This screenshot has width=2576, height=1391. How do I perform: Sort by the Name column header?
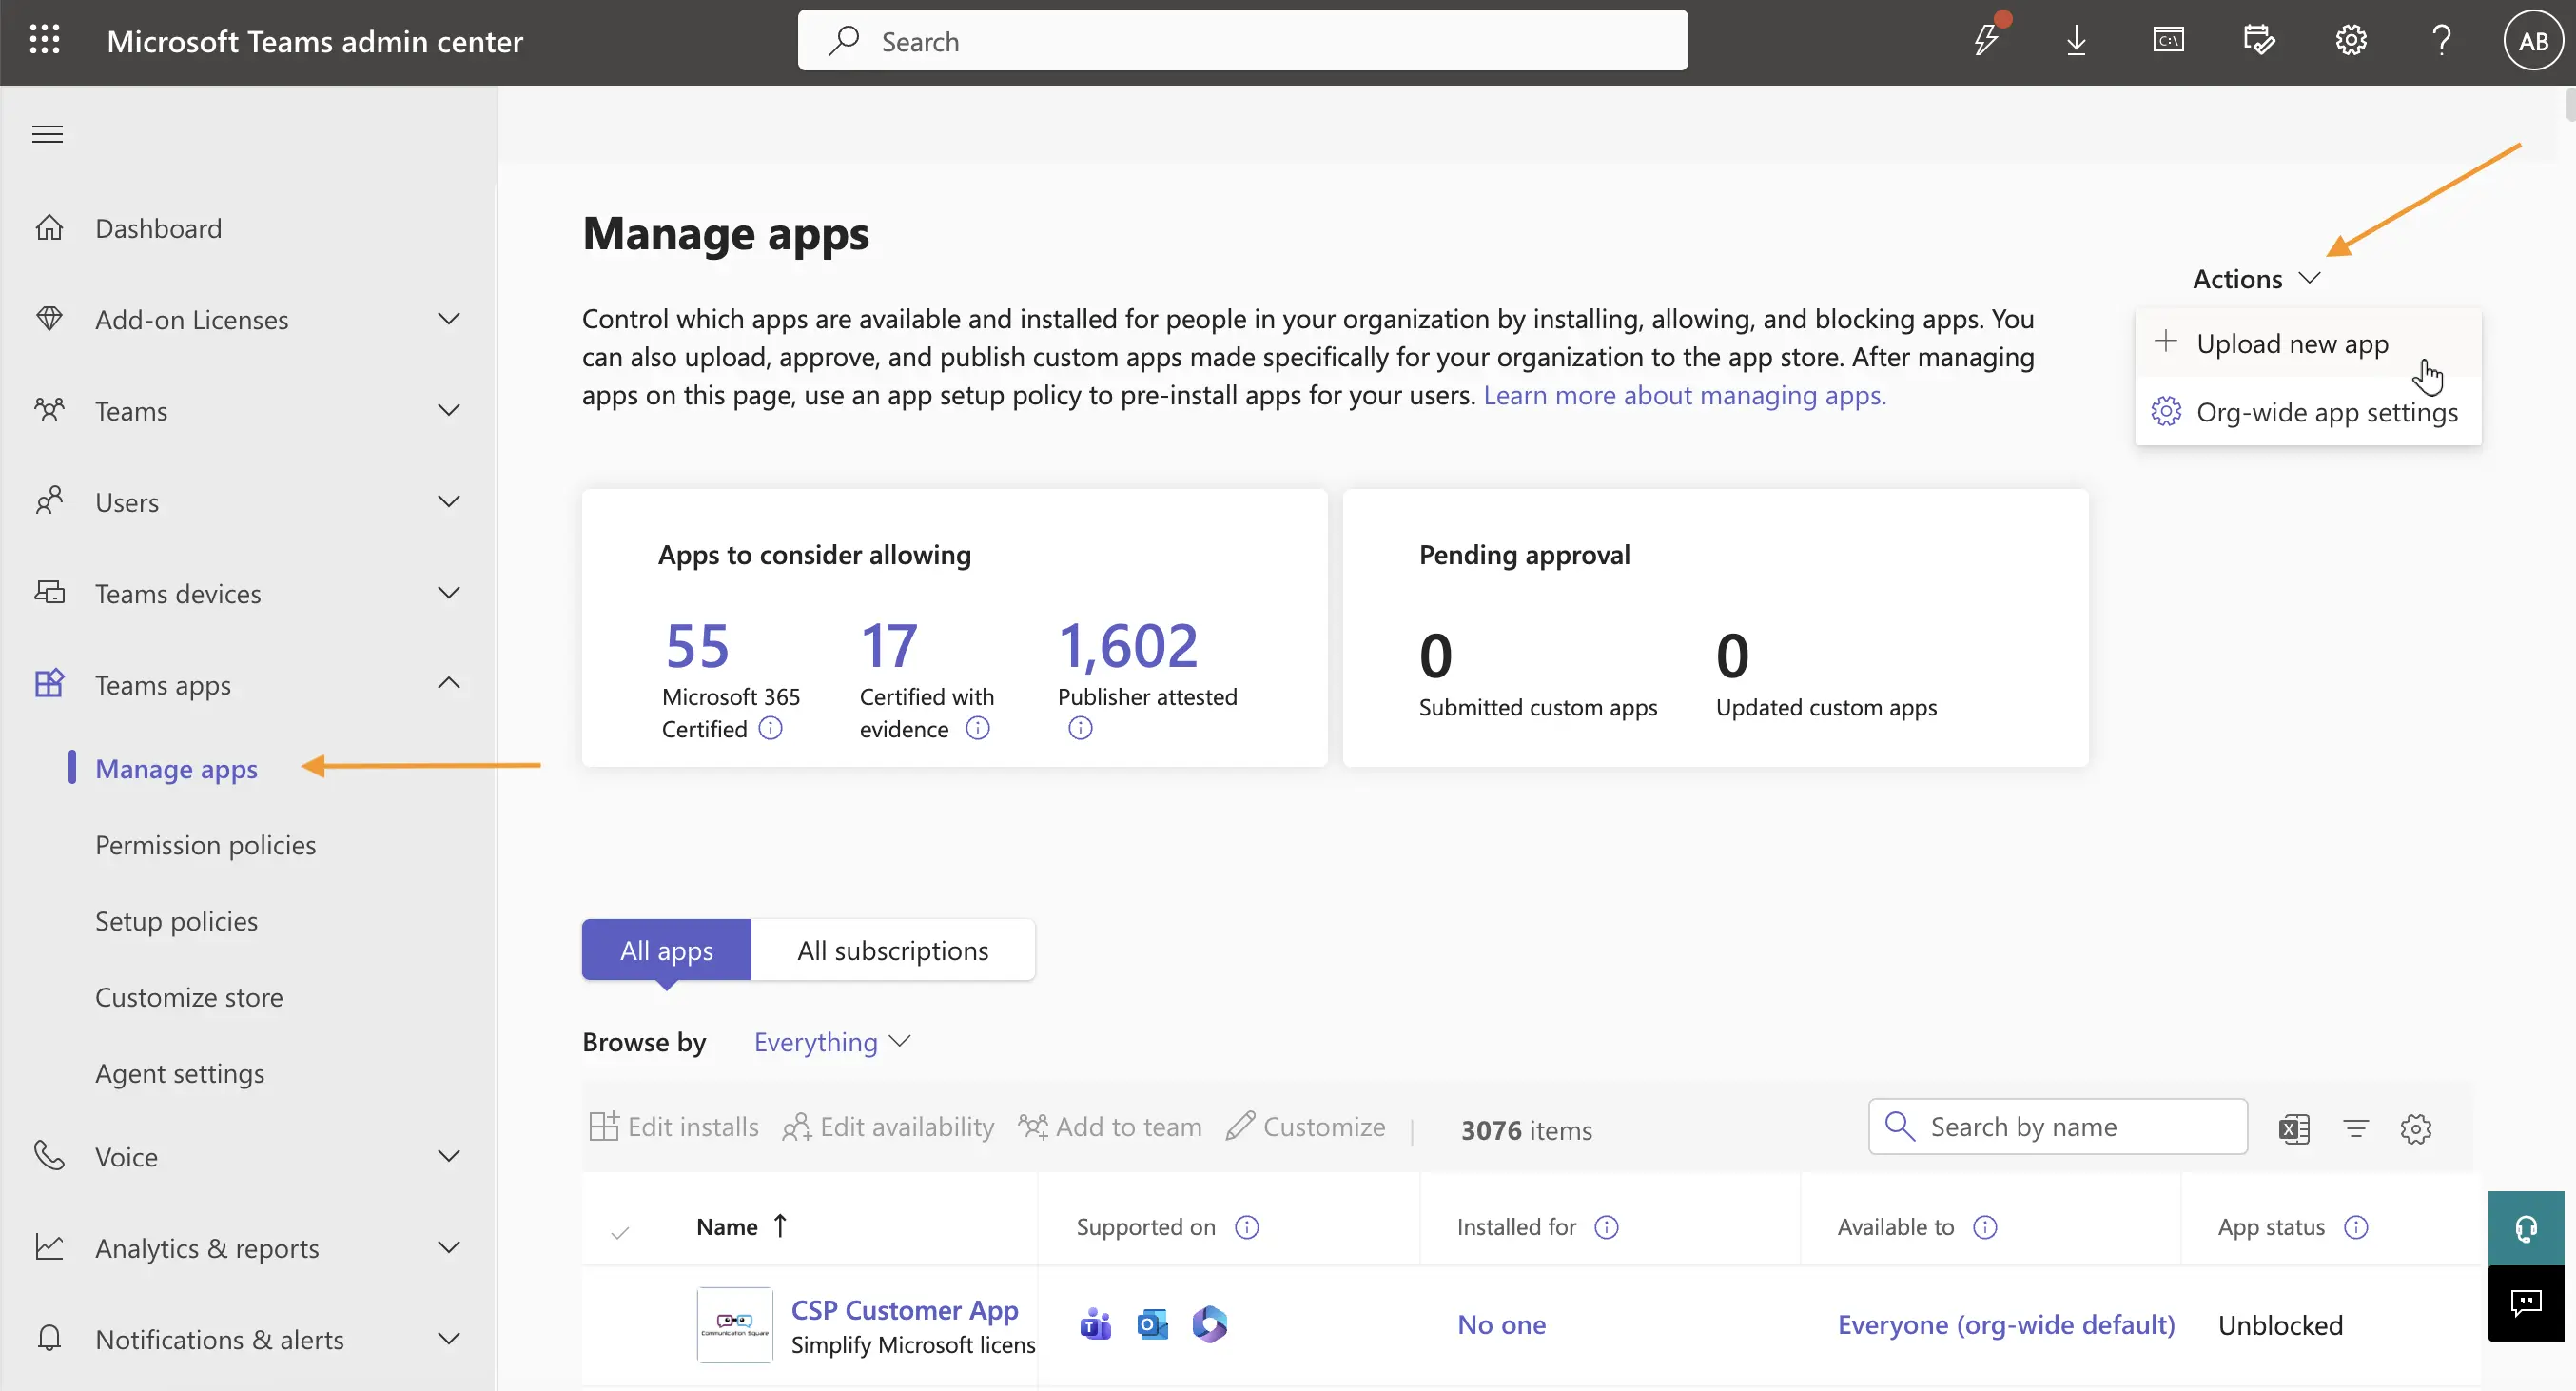click(x=742, y=1227)
